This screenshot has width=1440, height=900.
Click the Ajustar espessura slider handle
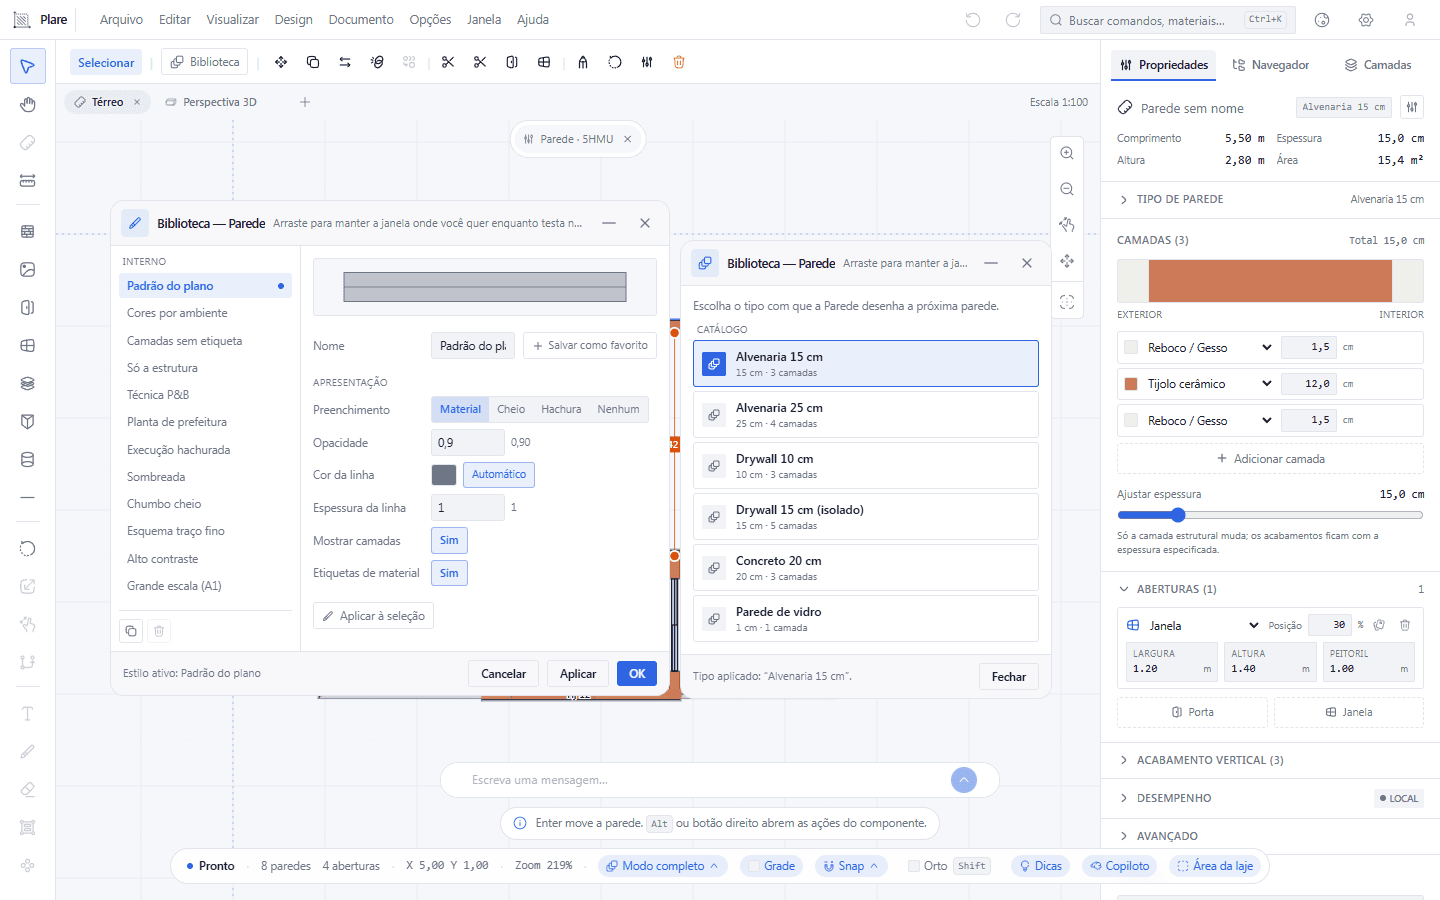pyautogui.click(x=1178, y=515)
